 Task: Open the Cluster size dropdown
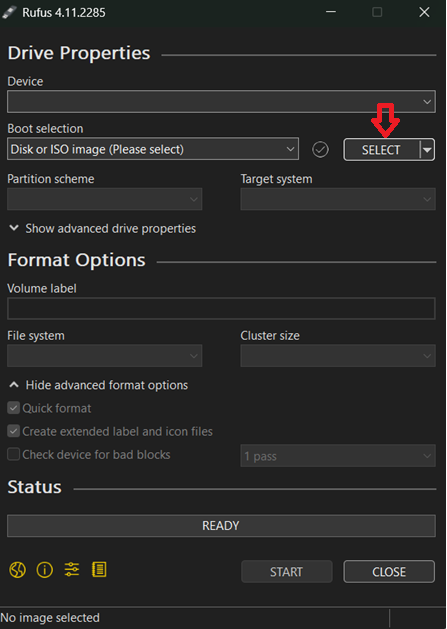tap(338, 355)
